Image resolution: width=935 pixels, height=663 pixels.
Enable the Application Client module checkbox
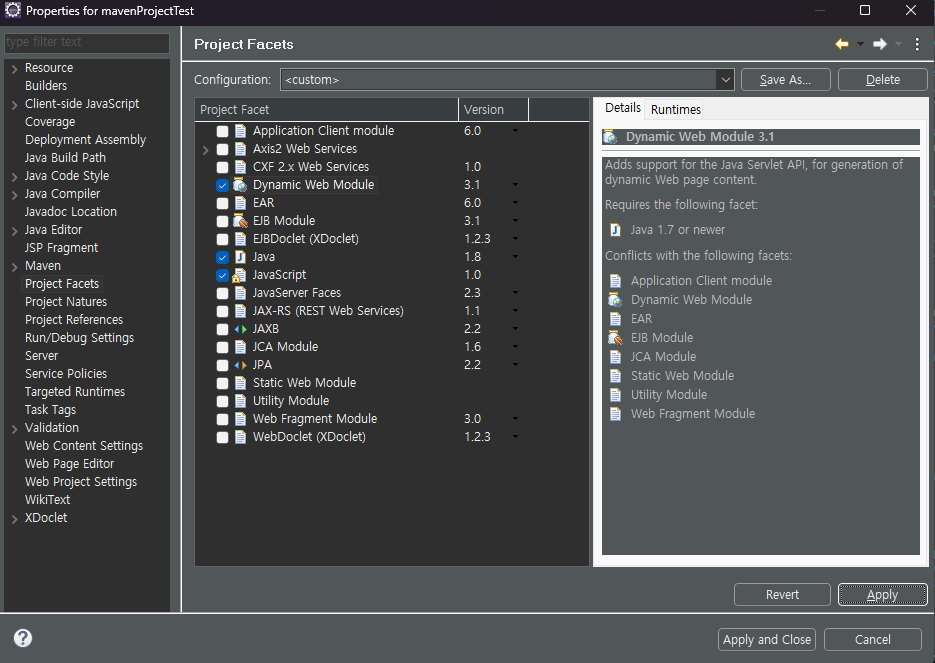[222, 131]
